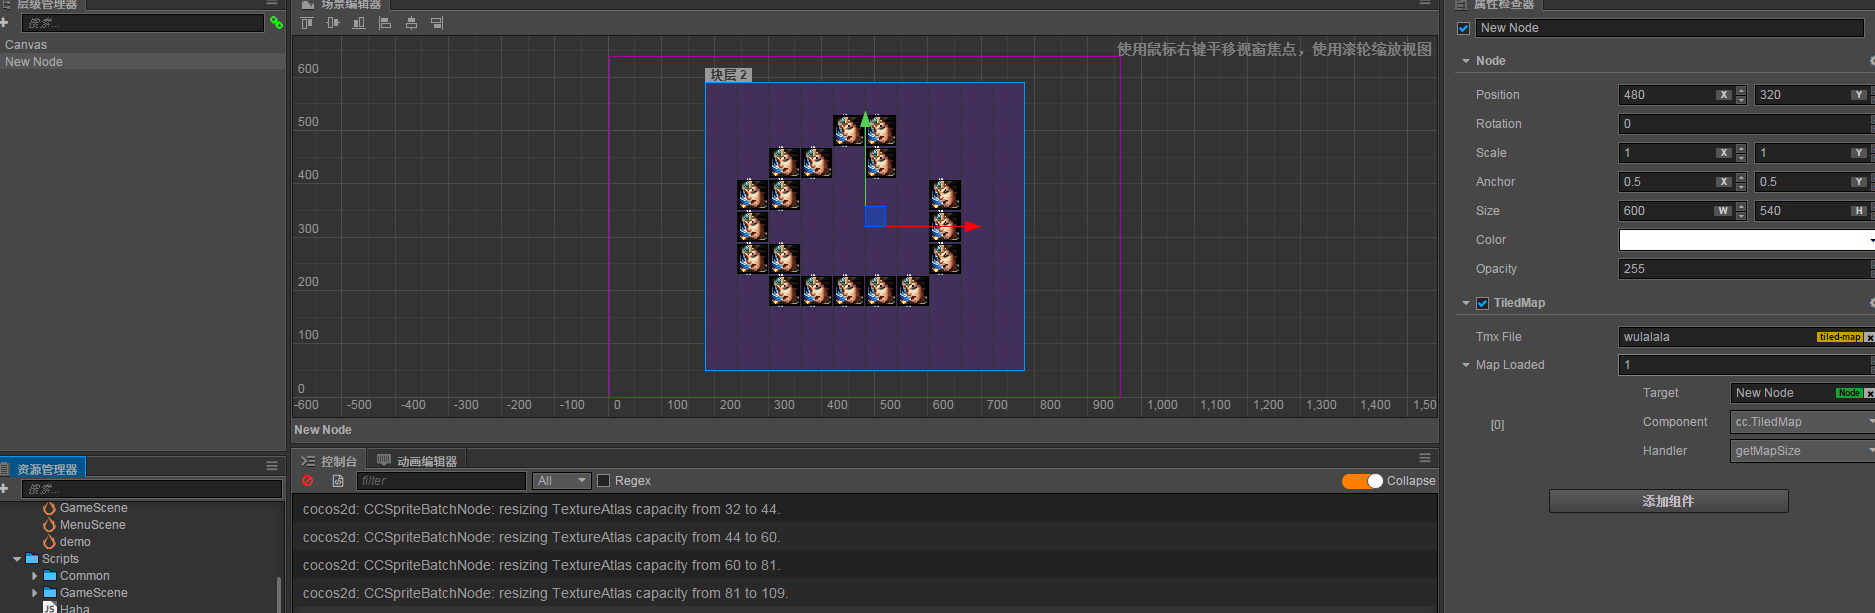Click the GameScene fire scene icon

point(49,508)
